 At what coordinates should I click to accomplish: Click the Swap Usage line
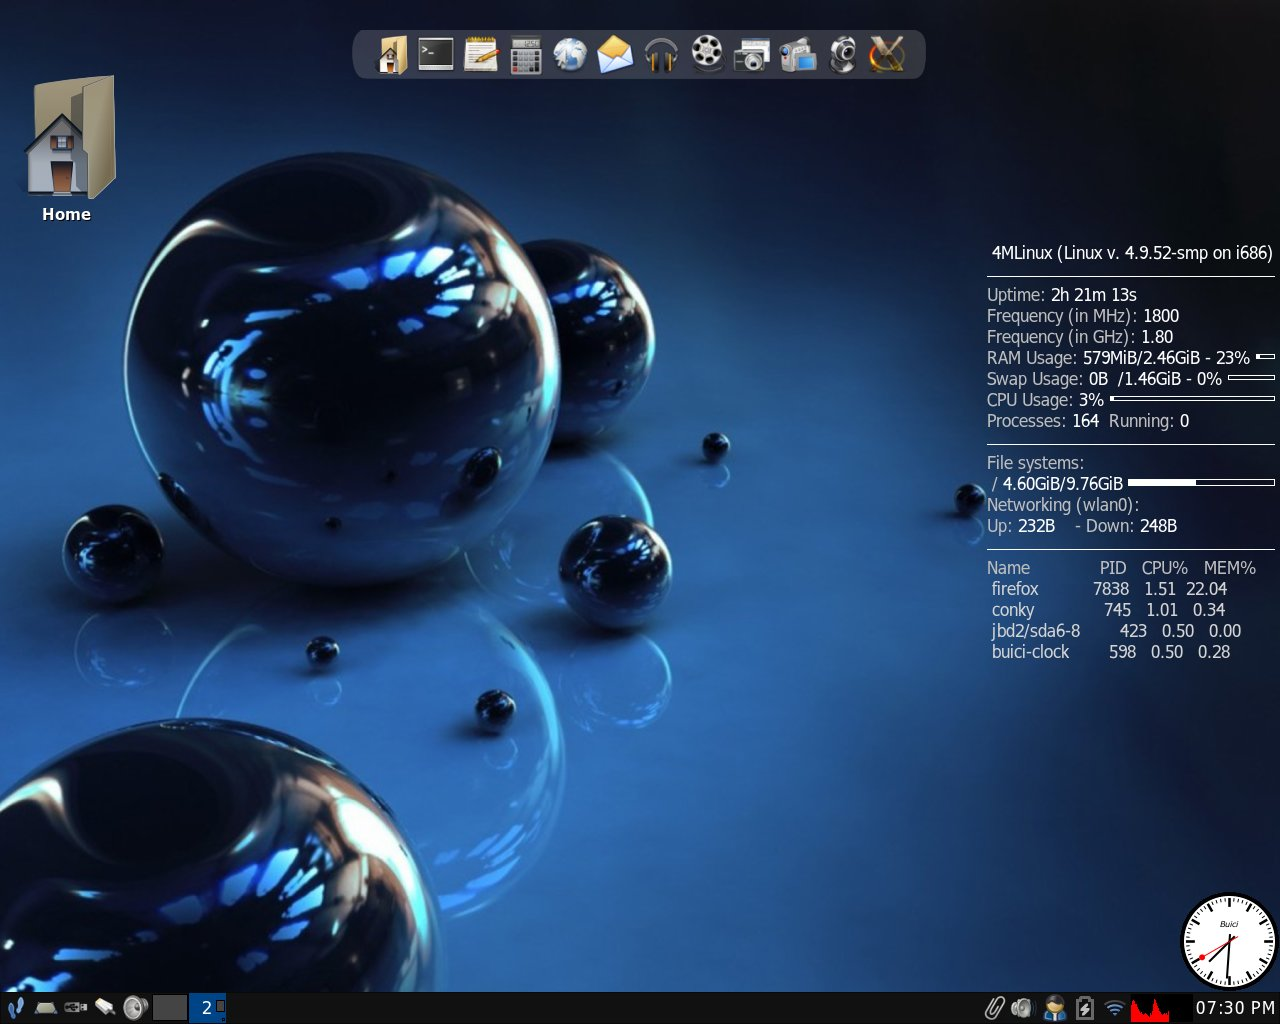(1131, 379)
